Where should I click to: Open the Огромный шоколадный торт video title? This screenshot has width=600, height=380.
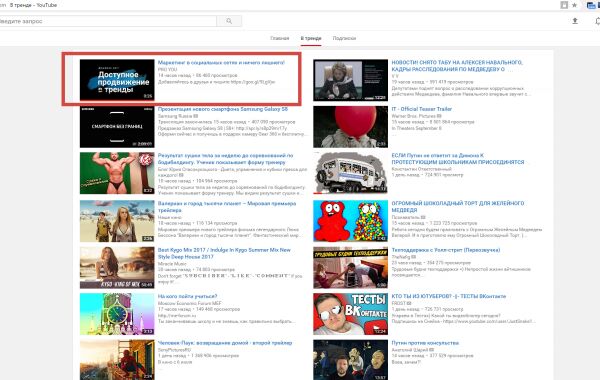pyautogui.click(x=458, y=207)
